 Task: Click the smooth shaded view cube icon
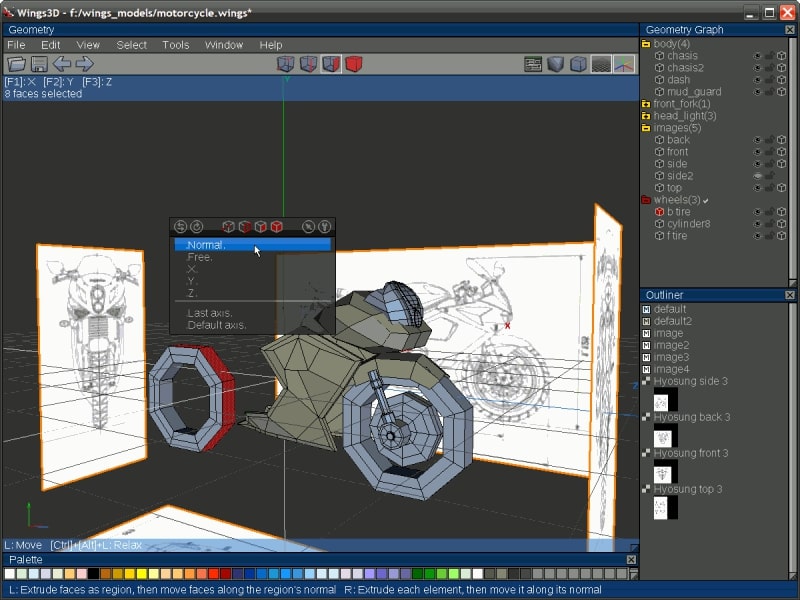coord(554,64)
